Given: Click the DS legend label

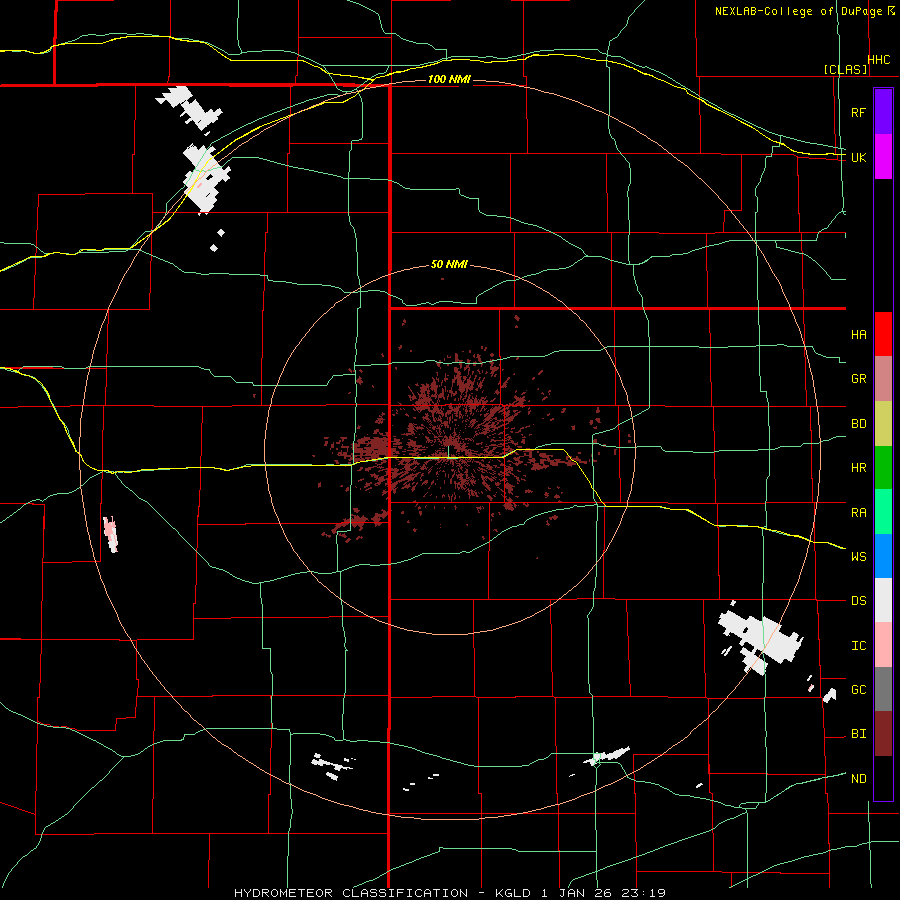Looking at the screenshot, I should click(x=858, y=601).
